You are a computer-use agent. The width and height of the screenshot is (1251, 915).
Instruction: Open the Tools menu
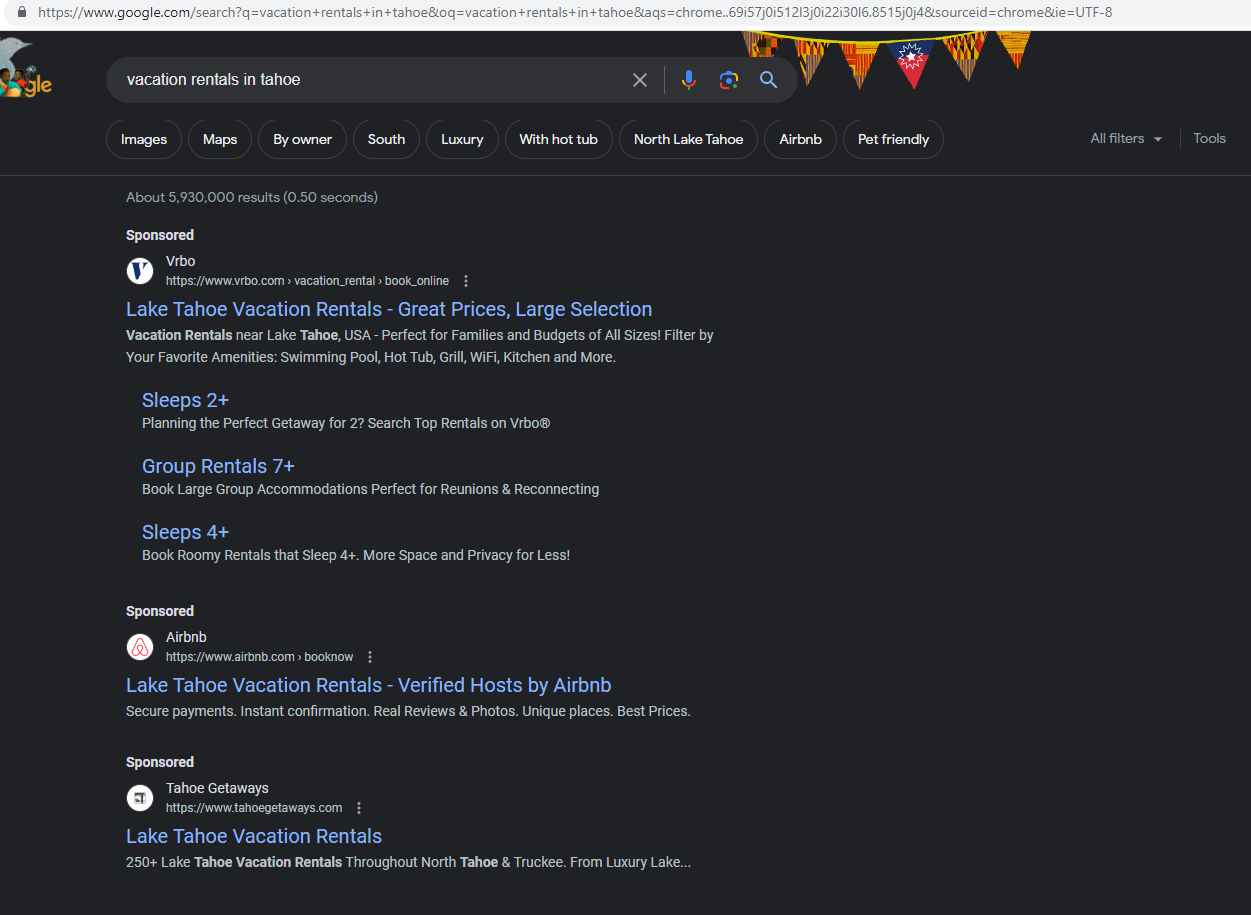1209,139
